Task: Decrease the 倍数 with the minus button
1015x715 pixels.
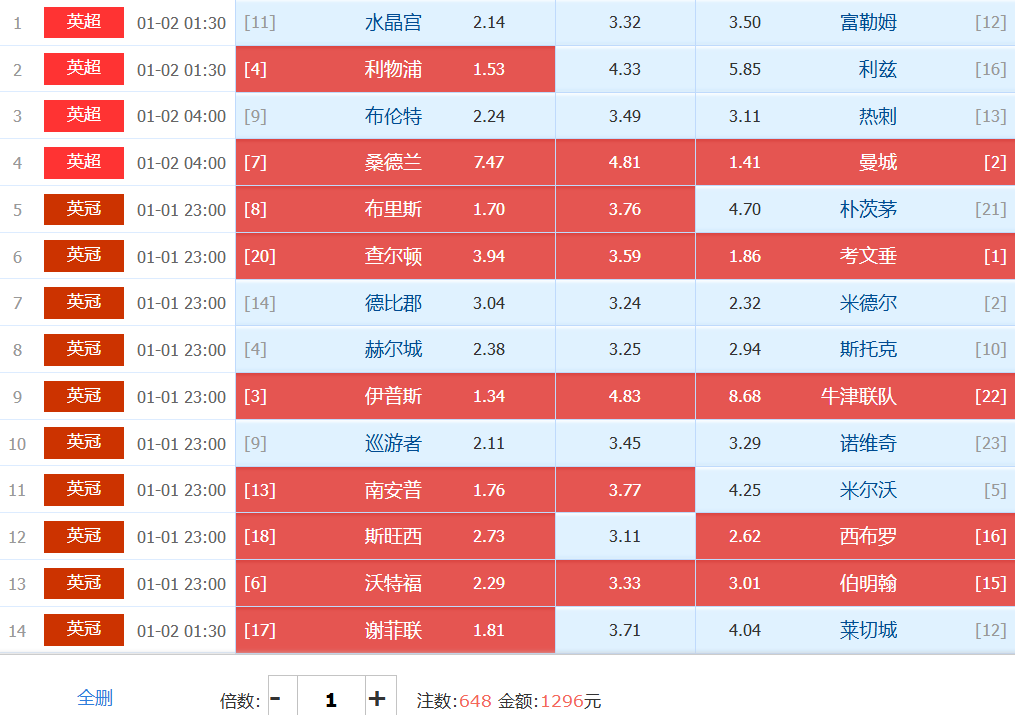Action: [x=276, y=699]
